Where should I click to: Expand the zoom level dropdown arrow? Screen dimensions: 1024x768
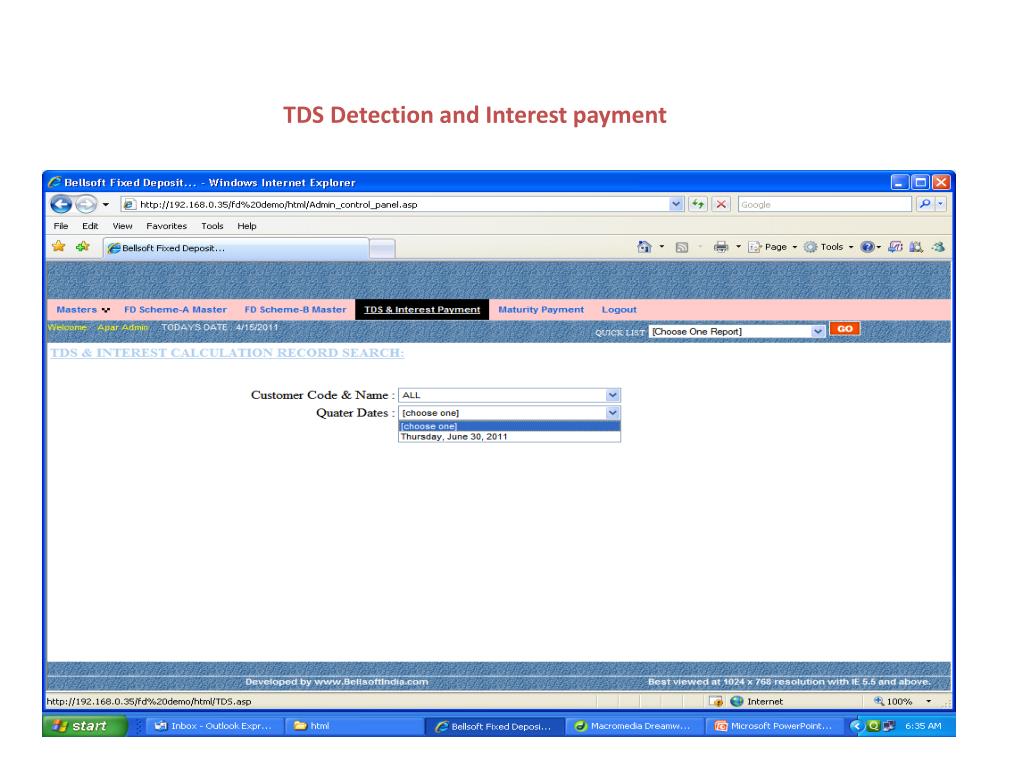click(929, 701)
